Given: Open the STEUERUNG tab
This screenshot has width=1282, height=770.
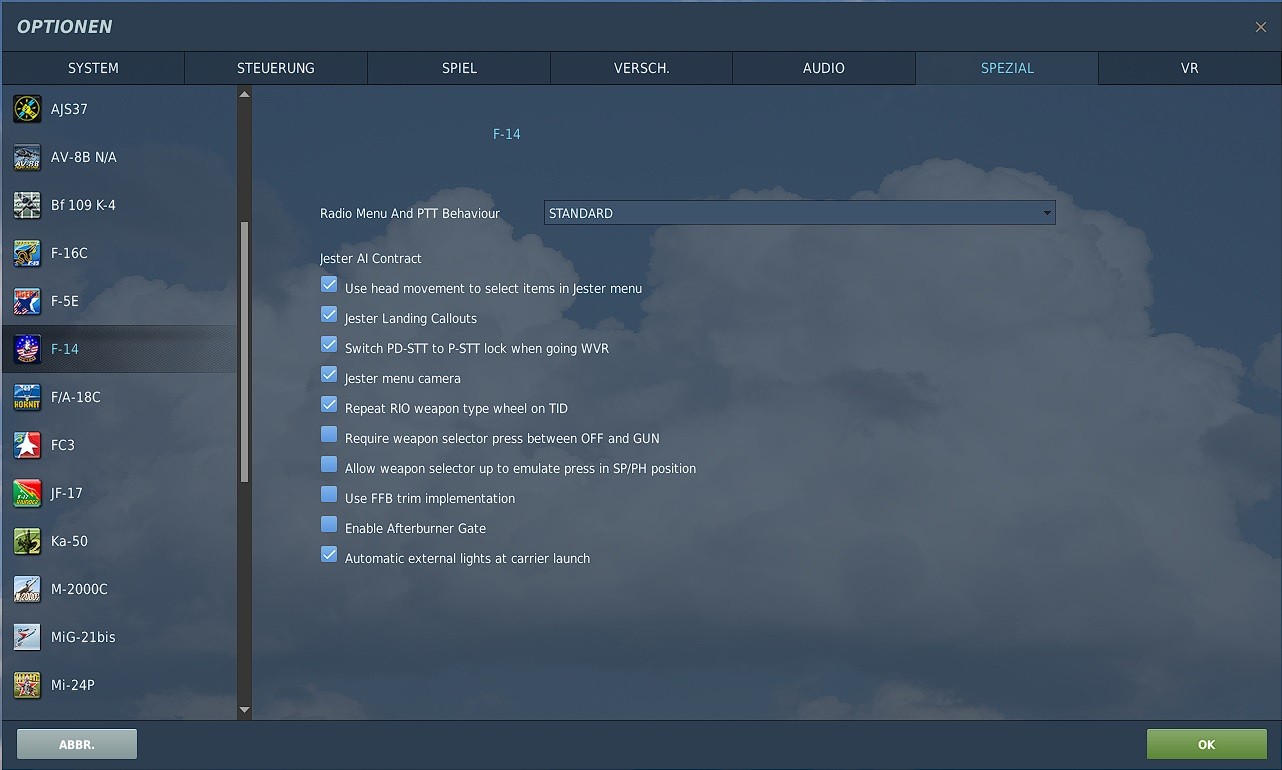Looking at the screenshot, I should (276, 68).
